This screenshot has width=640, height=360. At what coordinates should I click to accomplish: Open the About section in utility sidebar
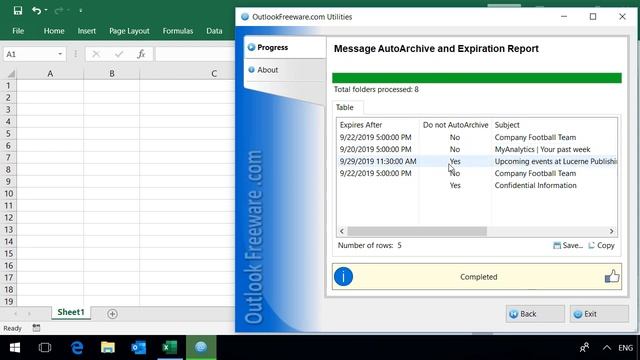[285, 70]
